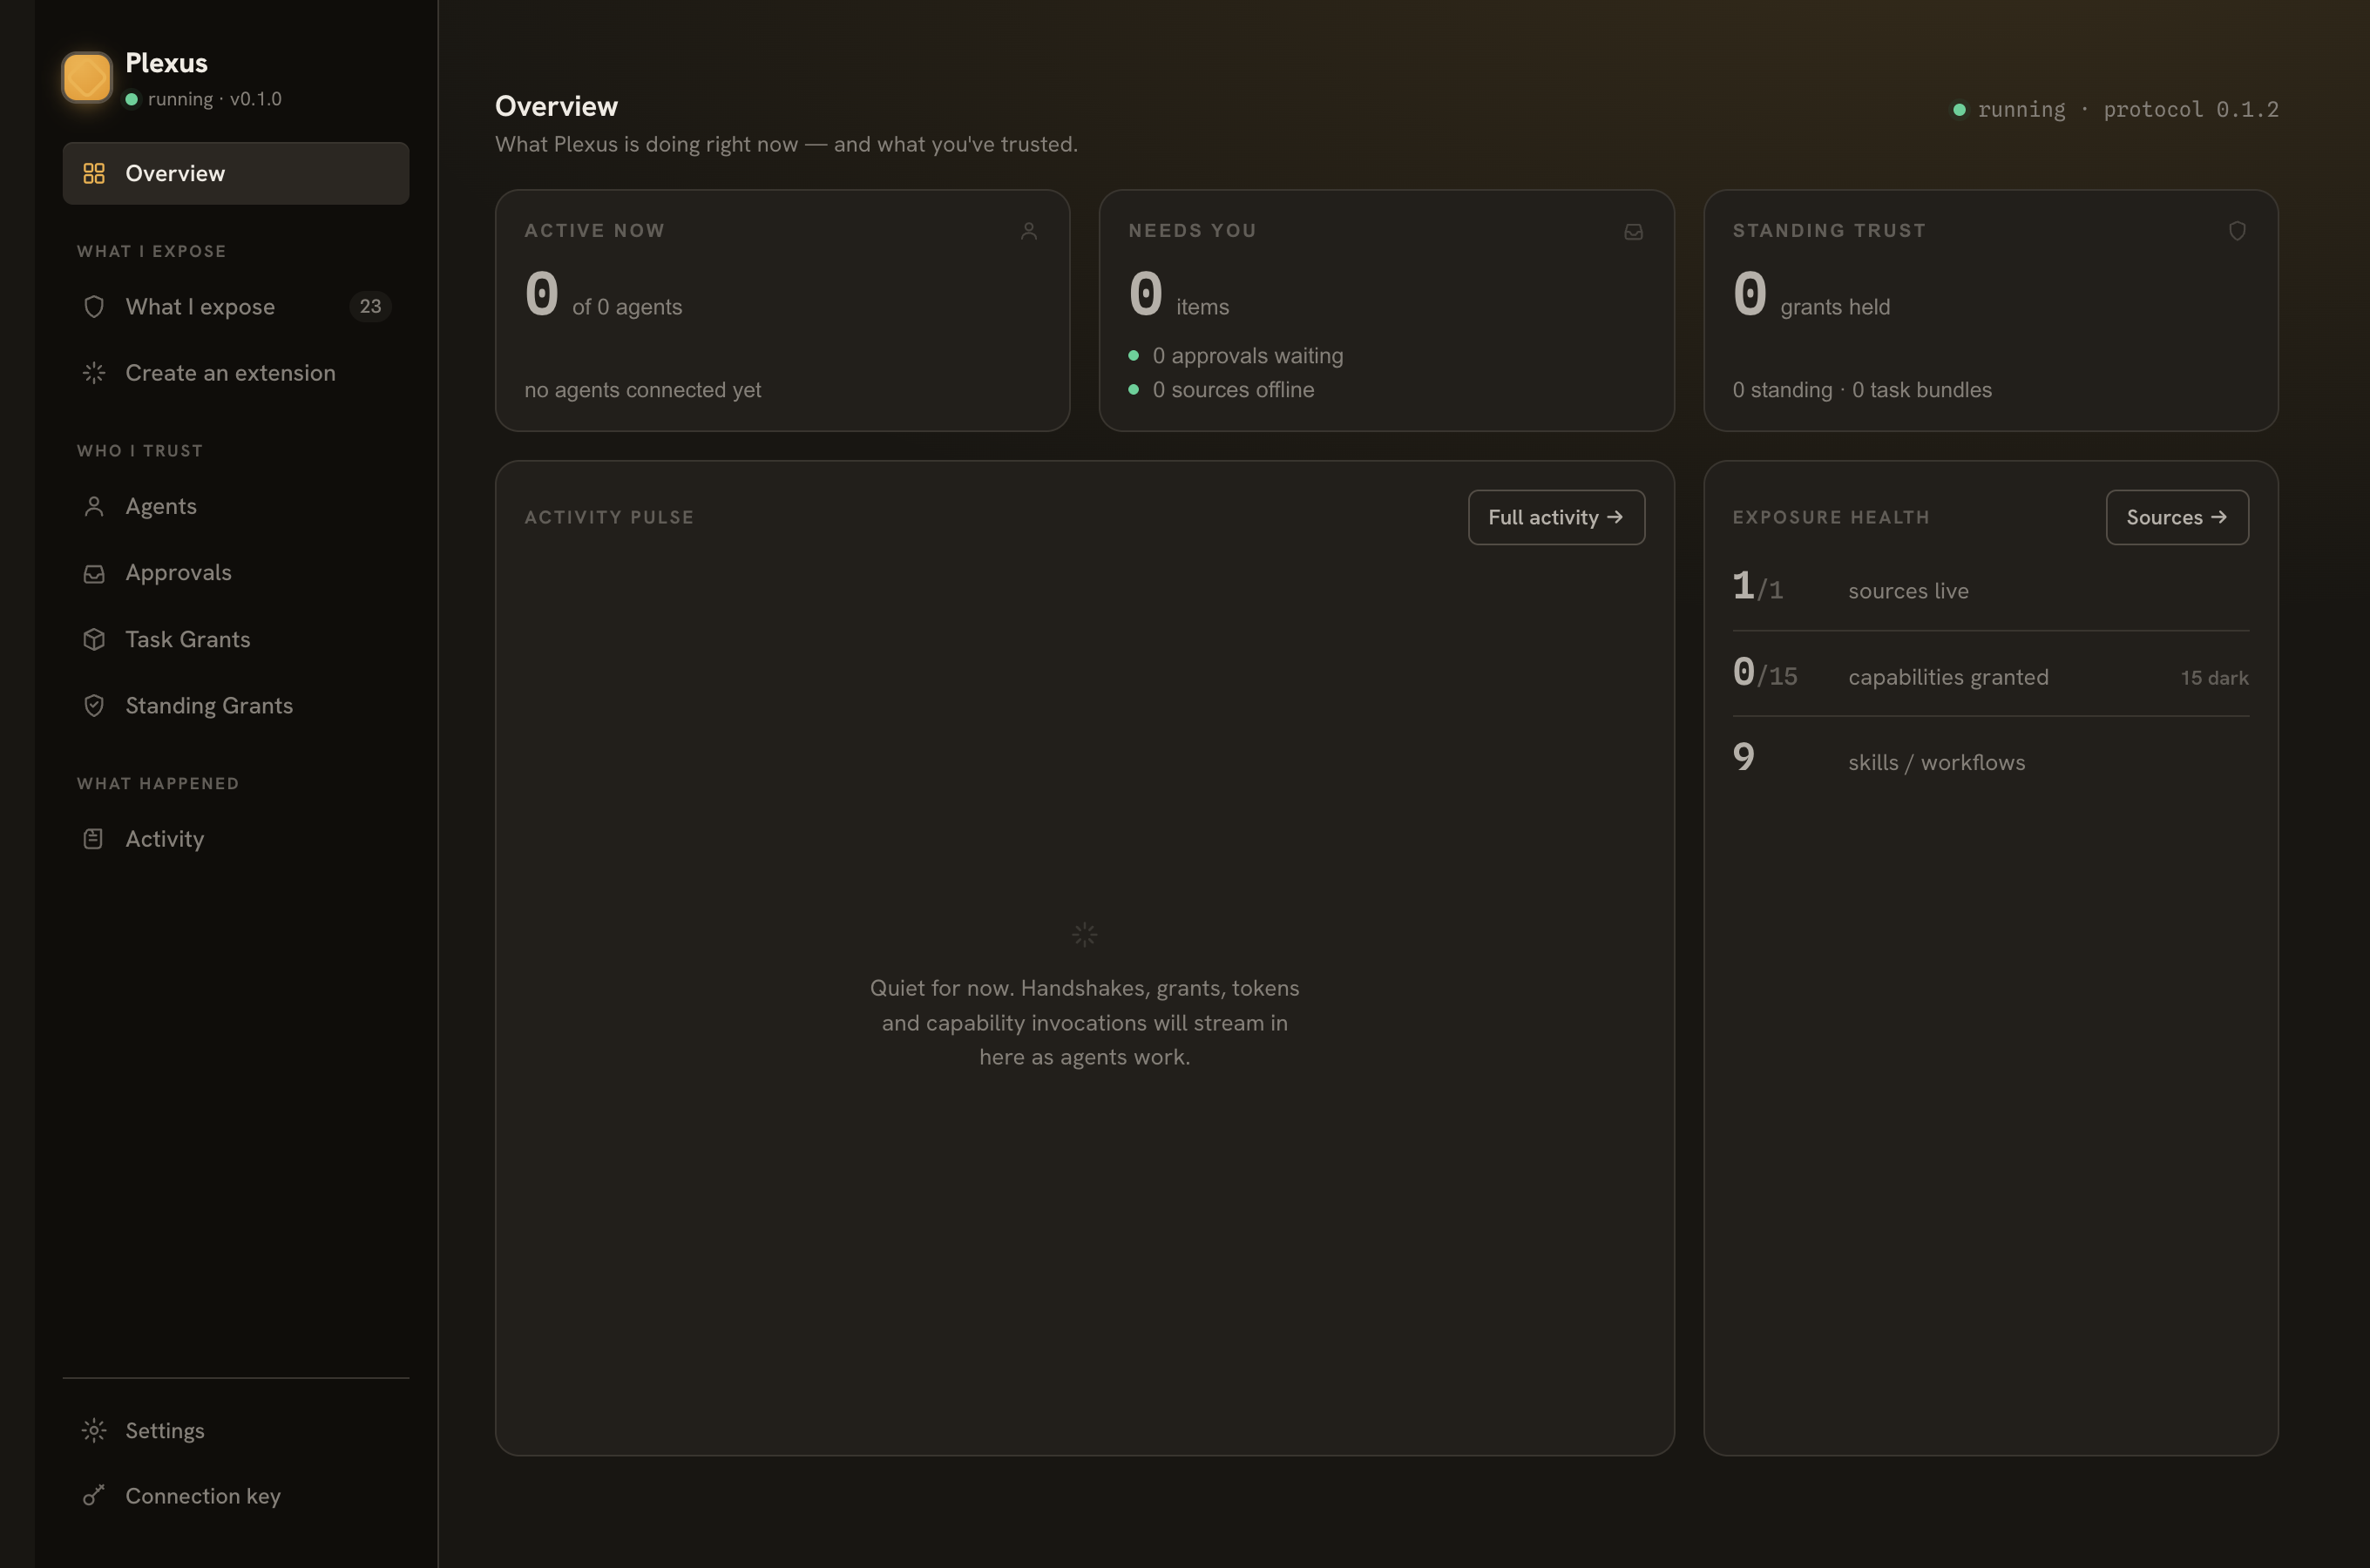
Task: Click the 'sources live' row
Action: (x=1990, y=589)
